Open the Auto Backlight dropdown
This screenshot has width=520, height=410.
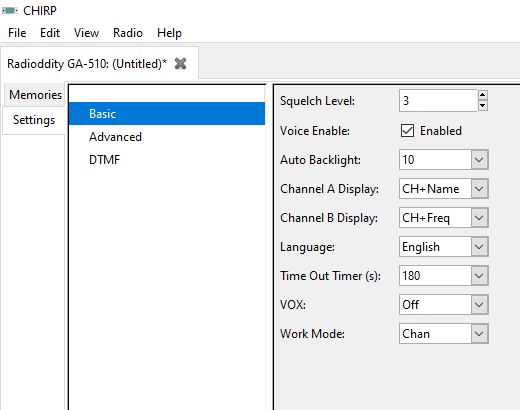click(444, 160)
